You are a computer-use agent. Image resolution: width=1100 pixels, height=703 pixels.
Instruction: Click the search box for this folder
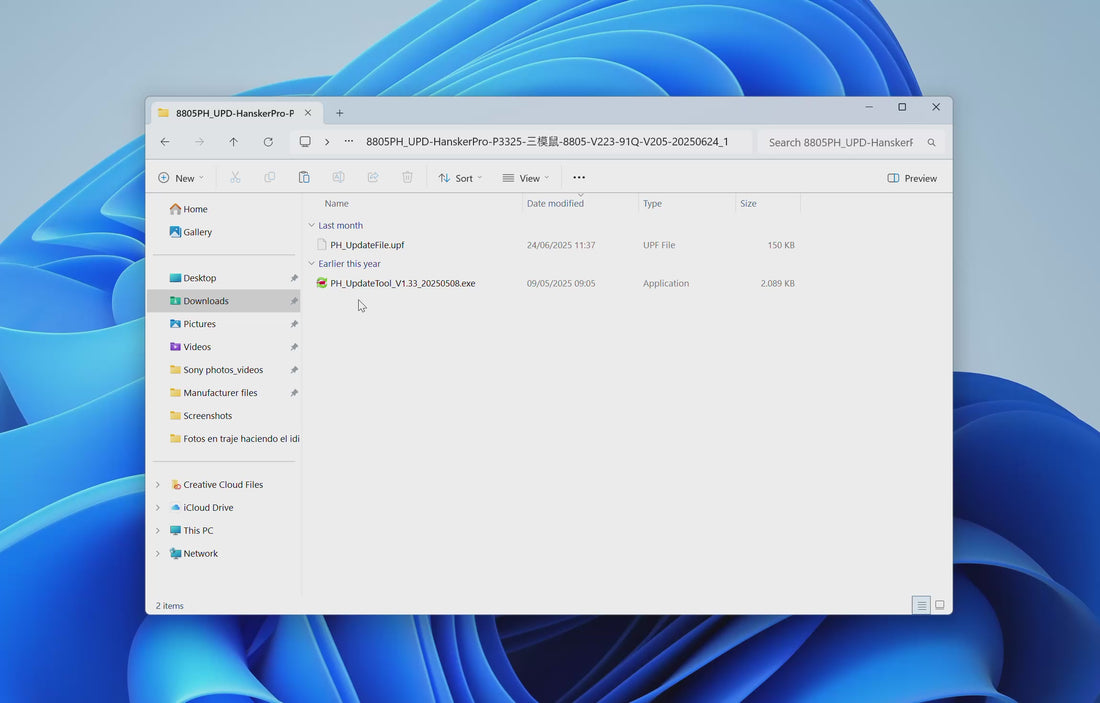click(x=840, y=142)
